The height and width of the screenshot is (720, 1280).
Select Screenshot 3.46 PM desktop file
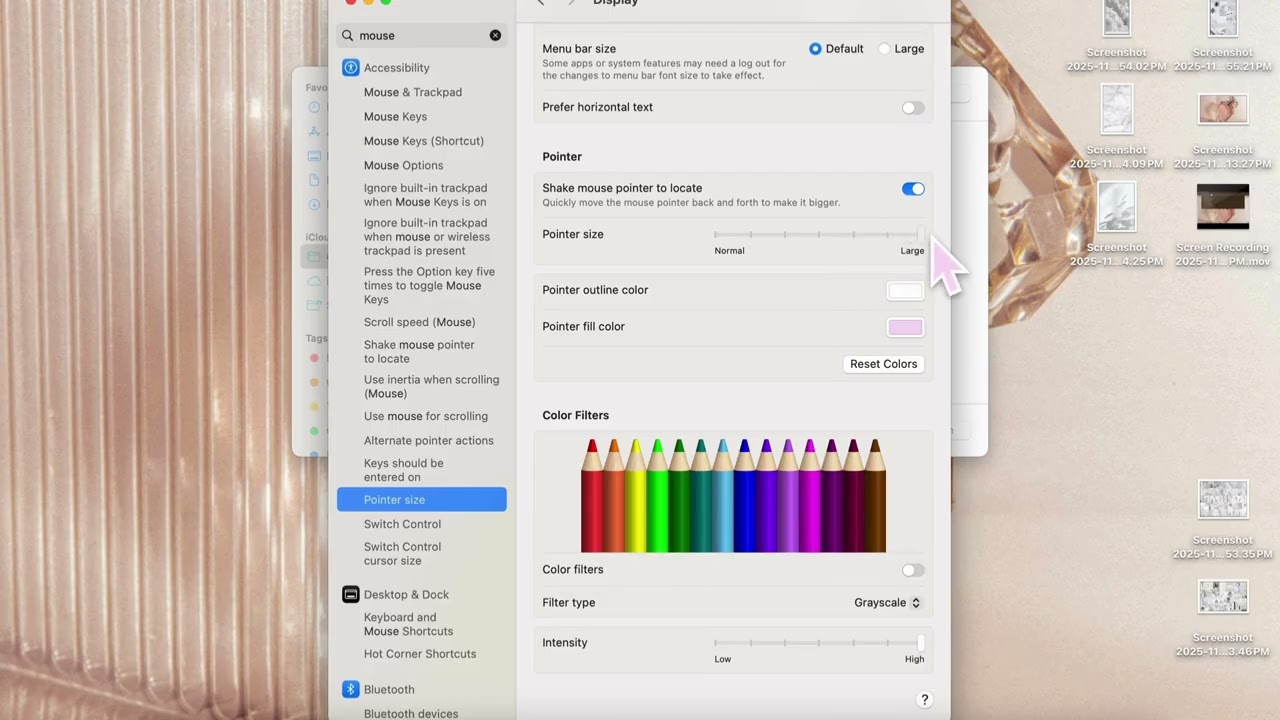pos(1222,618)
